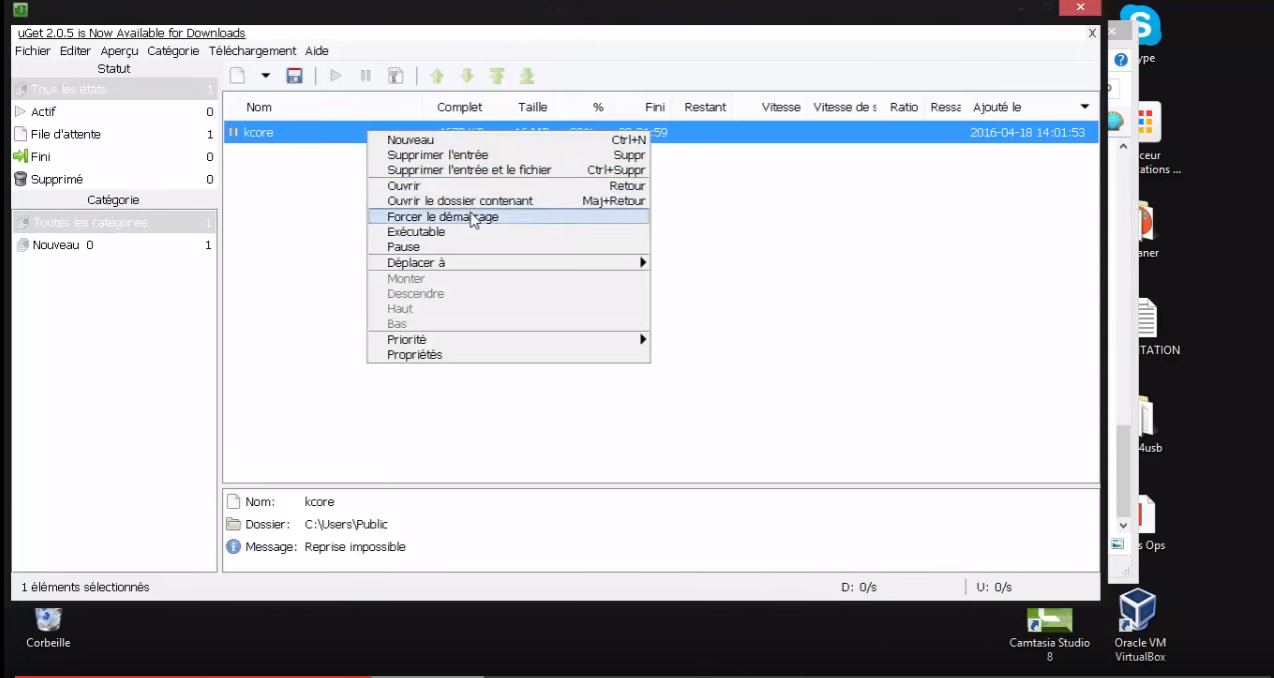Image resolution: width=1274 pixels, height=678 pixels.
Task: Open the Aperçu menu
Action: [x=120, y=51]
